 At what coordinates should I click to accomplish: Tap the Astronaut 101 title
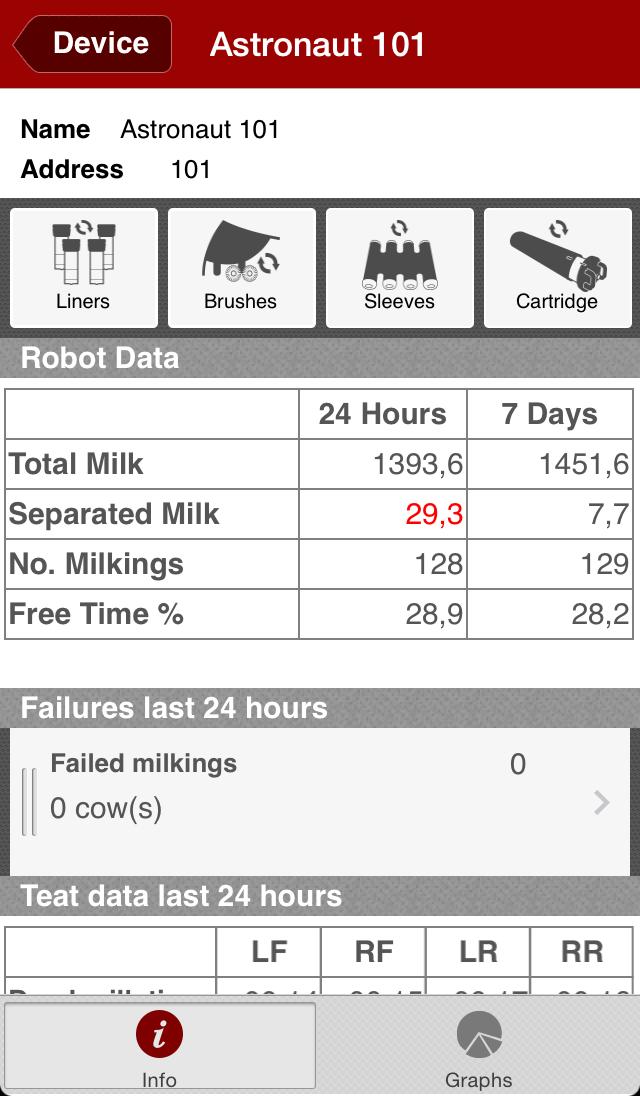pos(316,43)
